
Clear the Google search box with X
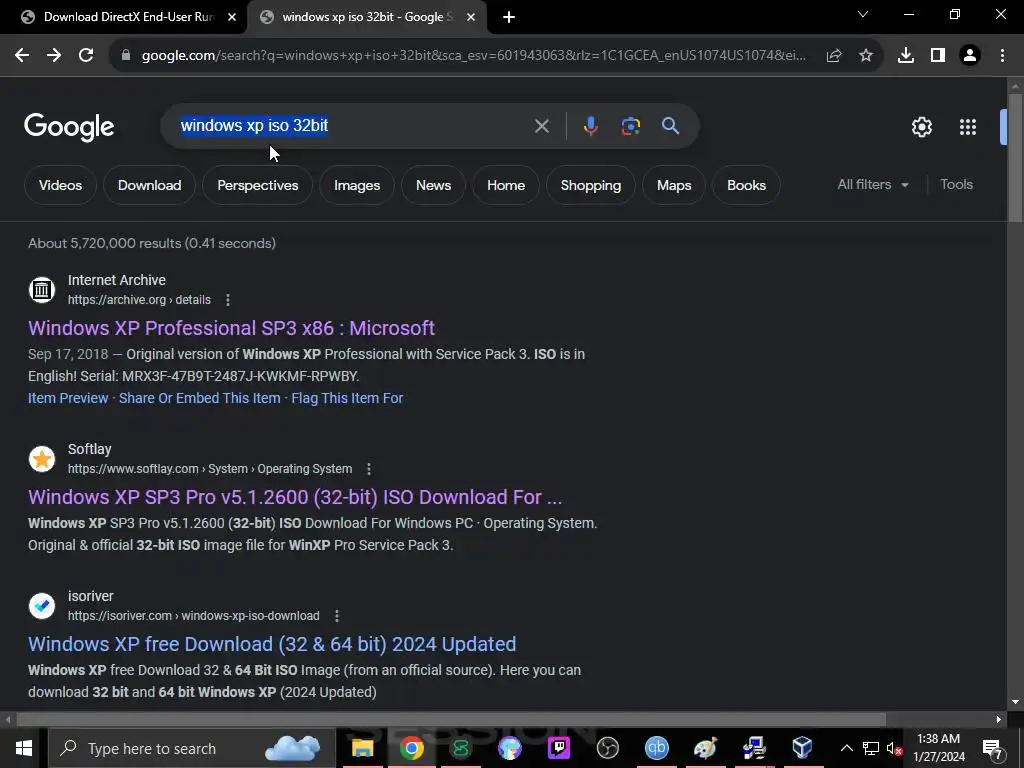(541, 126)
